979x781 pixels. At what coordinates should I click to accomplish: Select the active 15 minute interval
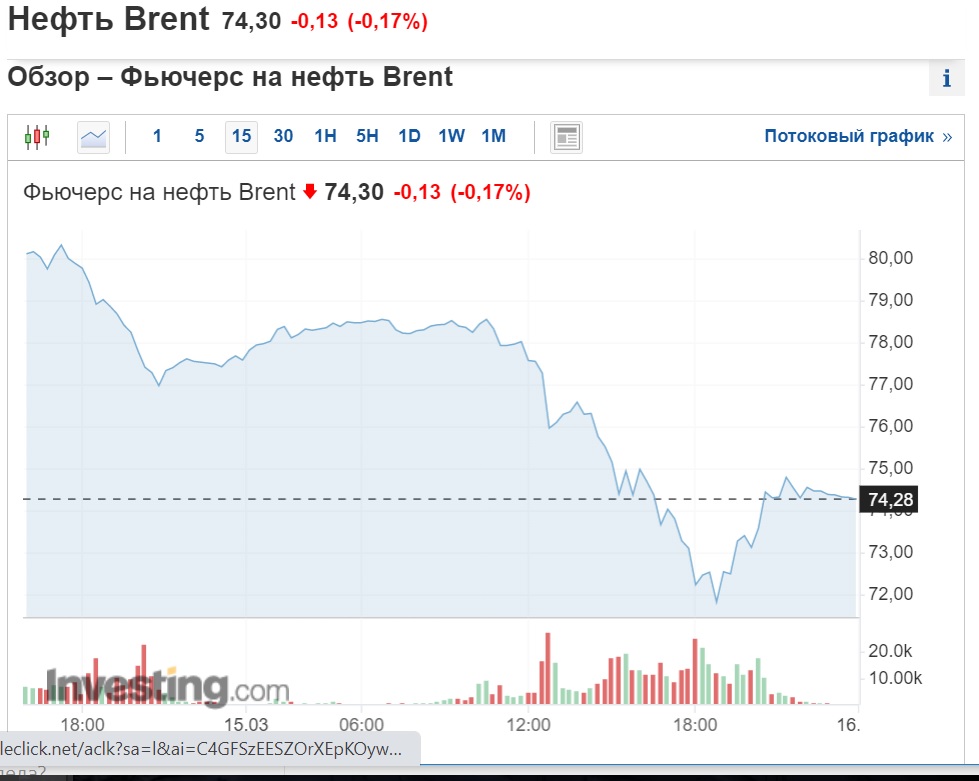point(241,136)
